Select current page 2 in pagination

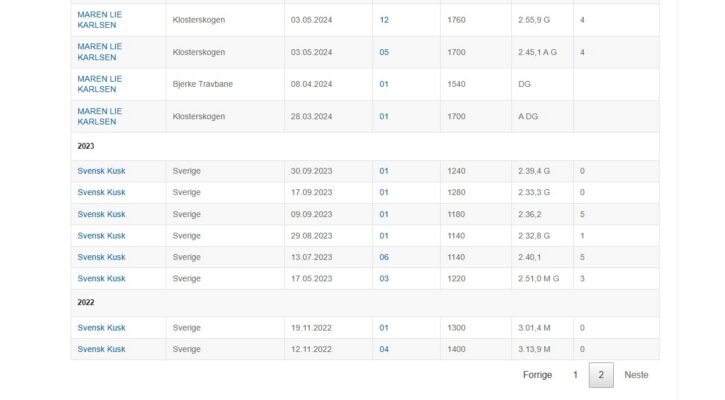point(601,375)
